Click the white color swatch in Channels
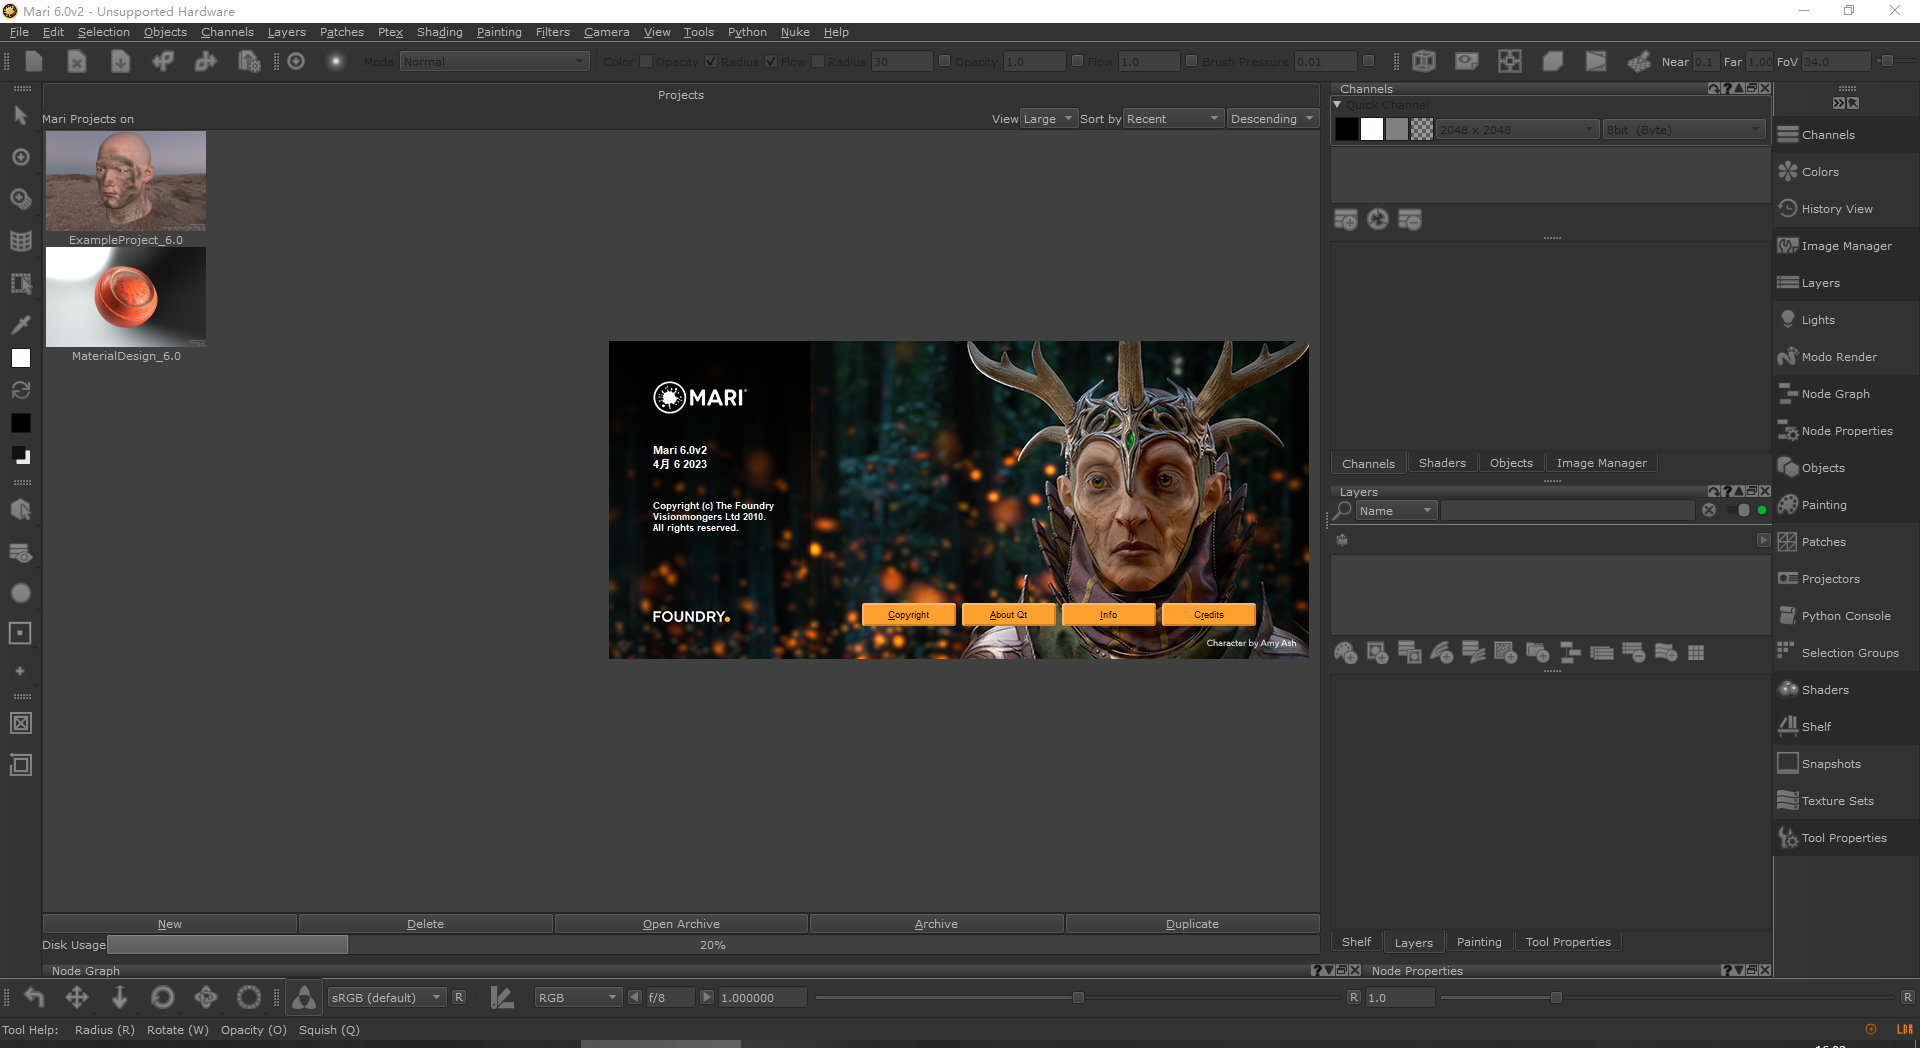 click(1372, 130)
